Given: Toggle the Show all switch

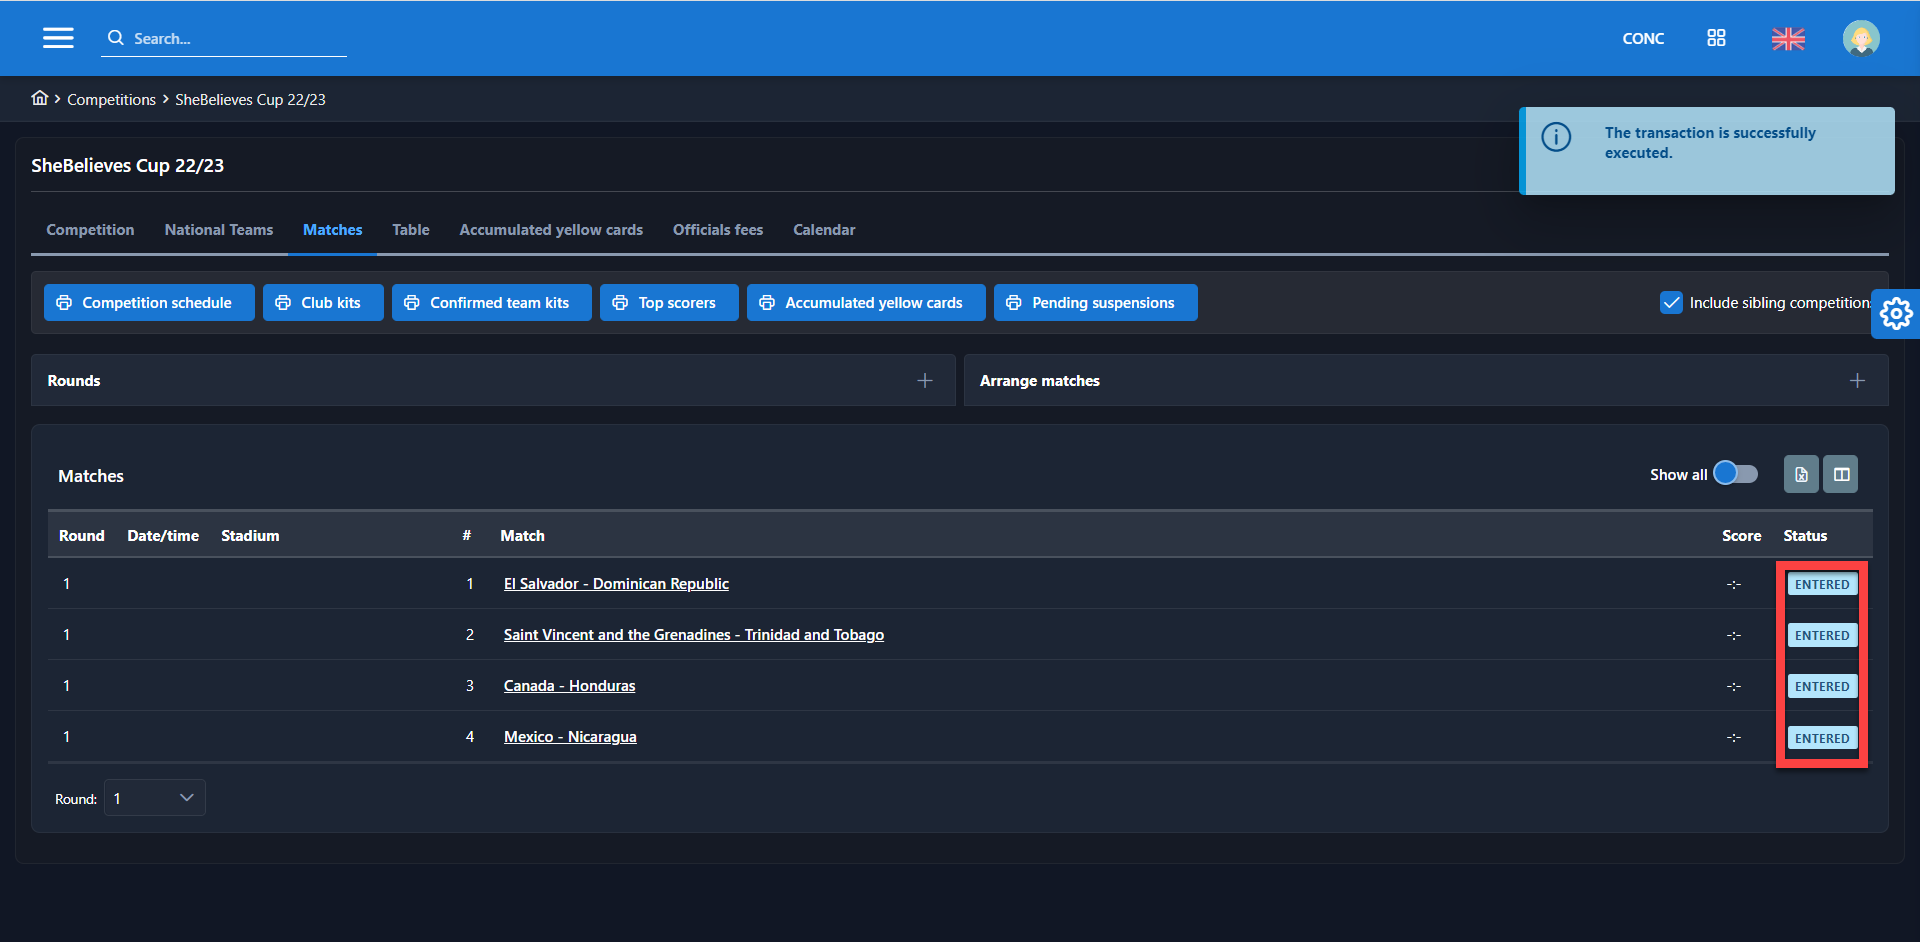Looking at the screenshot, I should [1735, 474].
